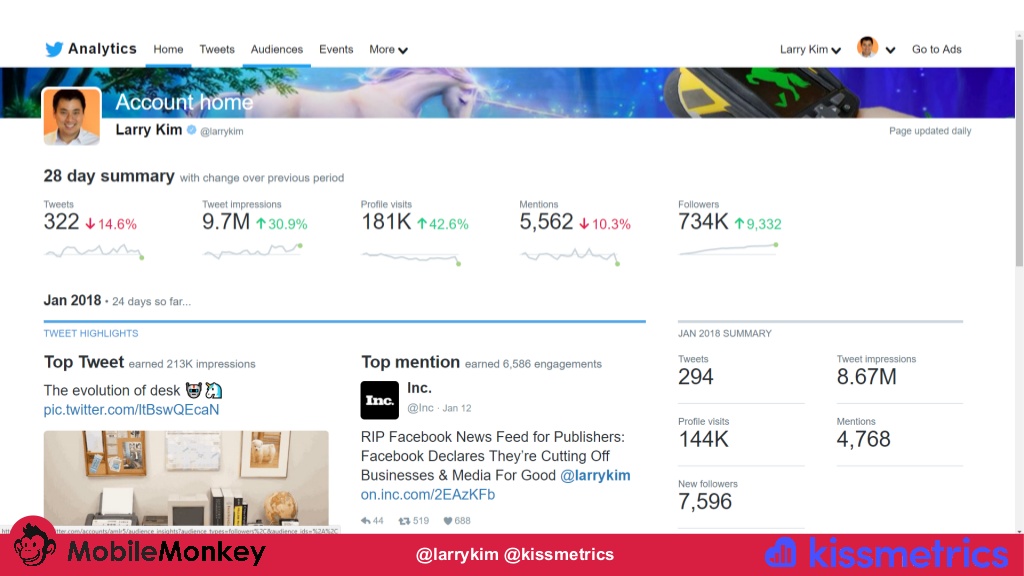Click Larry Kim's large profile photo

pyautogui.click(x=72, y=116)
